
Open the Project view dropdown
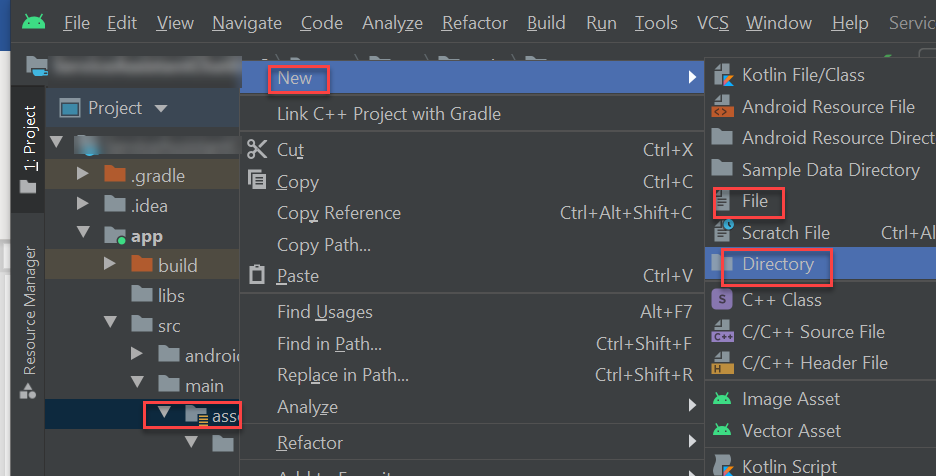[161, 108]
